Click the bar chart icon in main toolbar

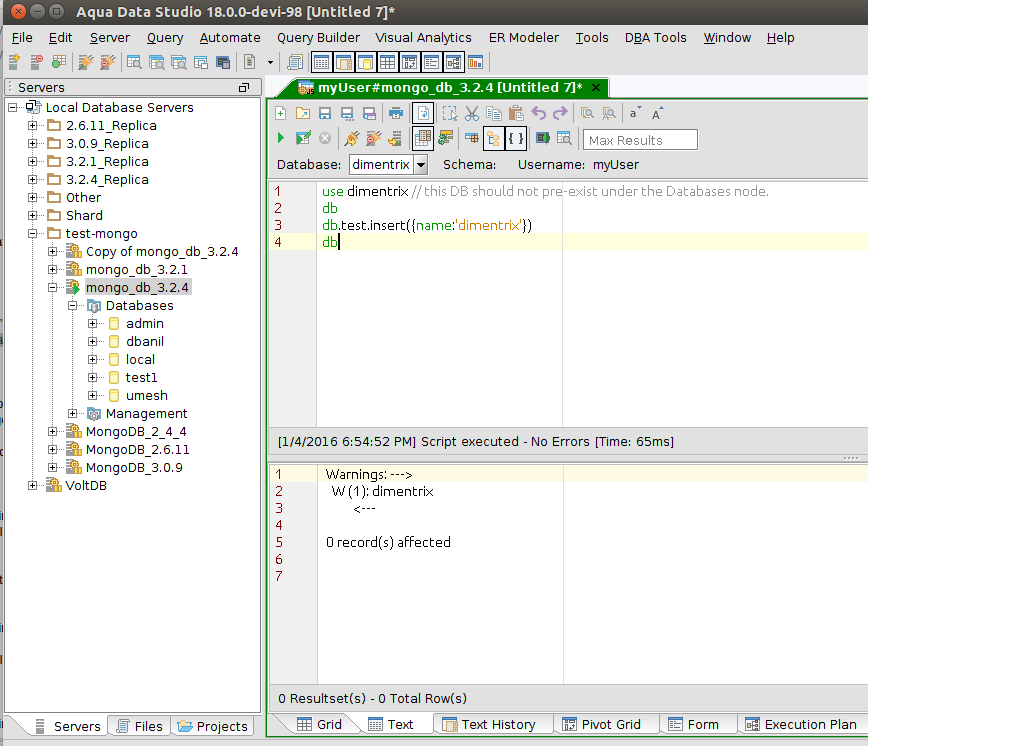click(x=476, y=62)
